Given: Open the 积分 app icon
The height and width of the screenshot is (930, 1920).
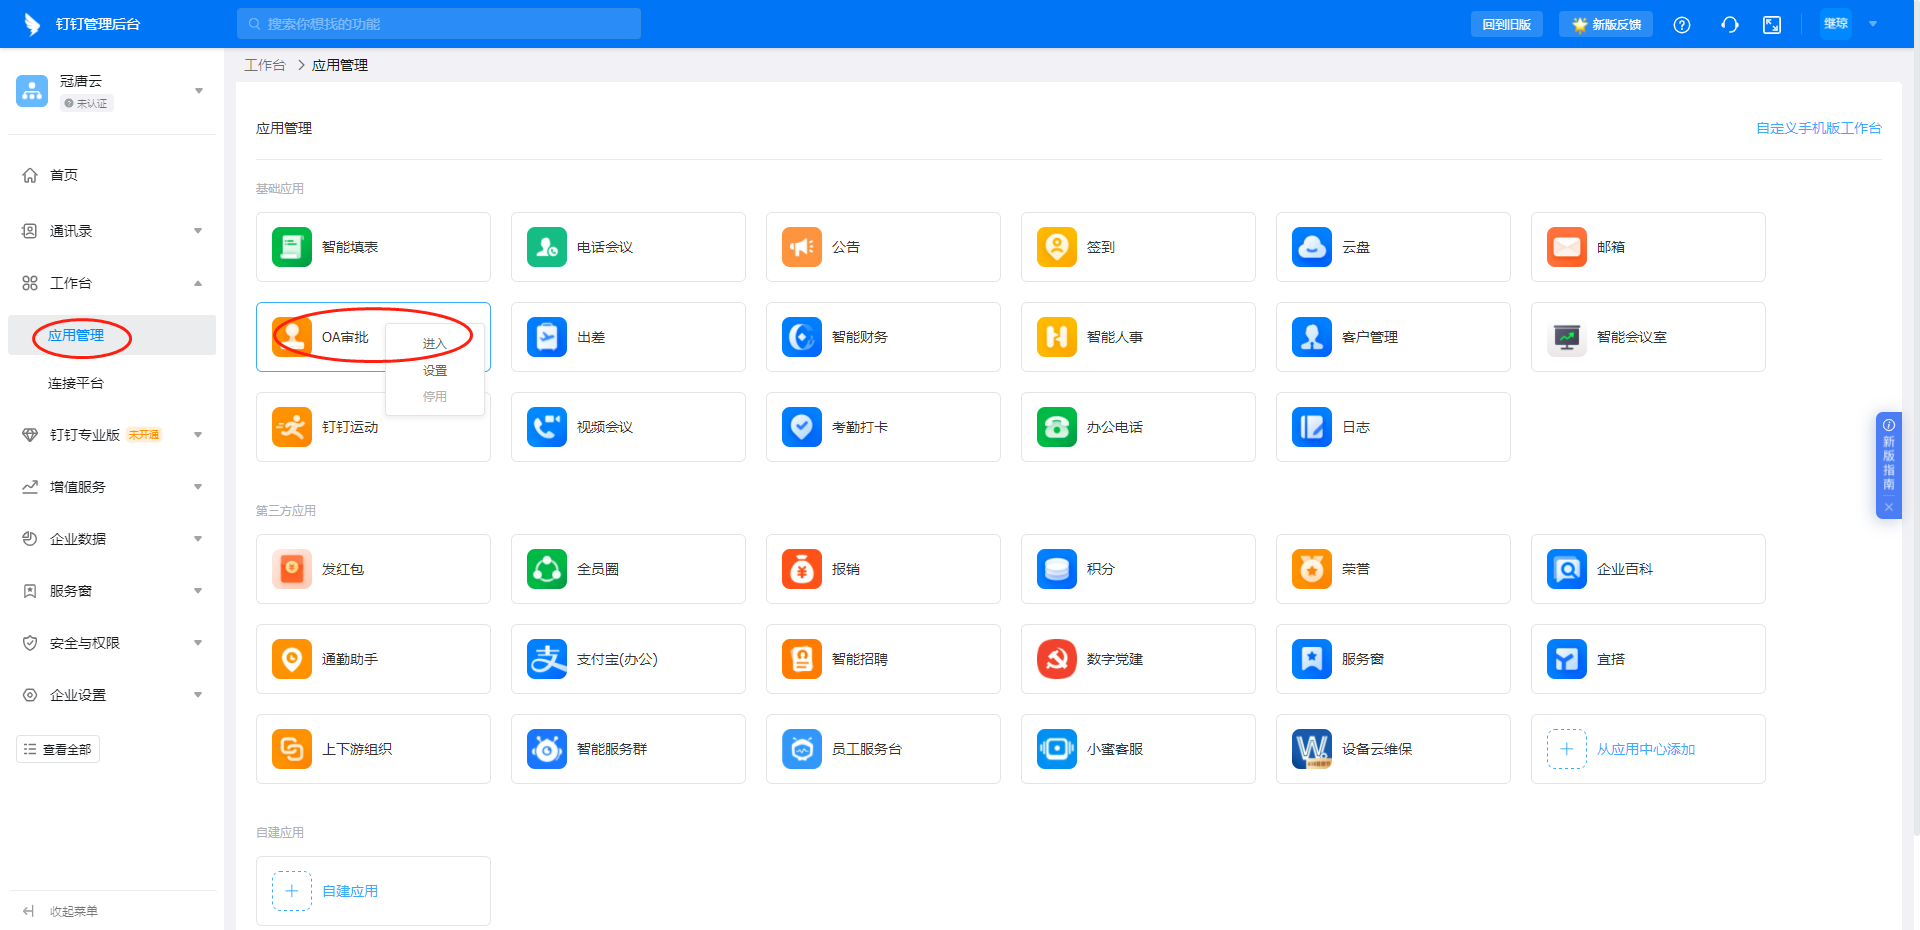Looking at the screenshot, I should 1057,569.
